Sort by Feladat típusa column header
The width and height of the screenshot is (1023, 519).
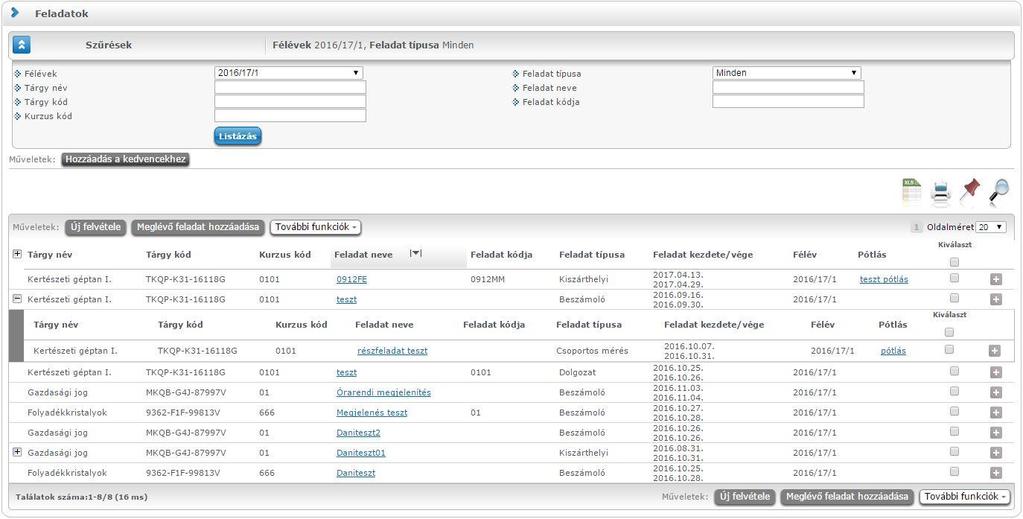(x=592, y=255)
